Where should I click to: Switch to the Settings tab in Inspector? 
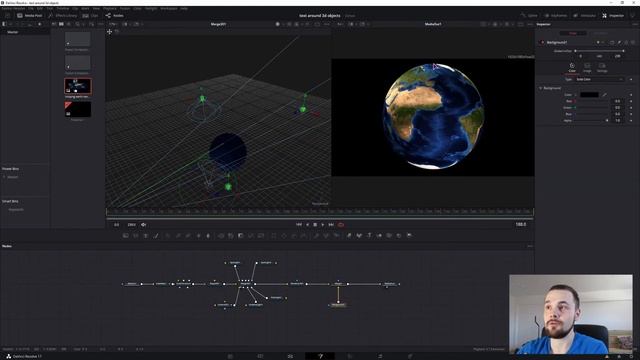[x=602, y=67]
